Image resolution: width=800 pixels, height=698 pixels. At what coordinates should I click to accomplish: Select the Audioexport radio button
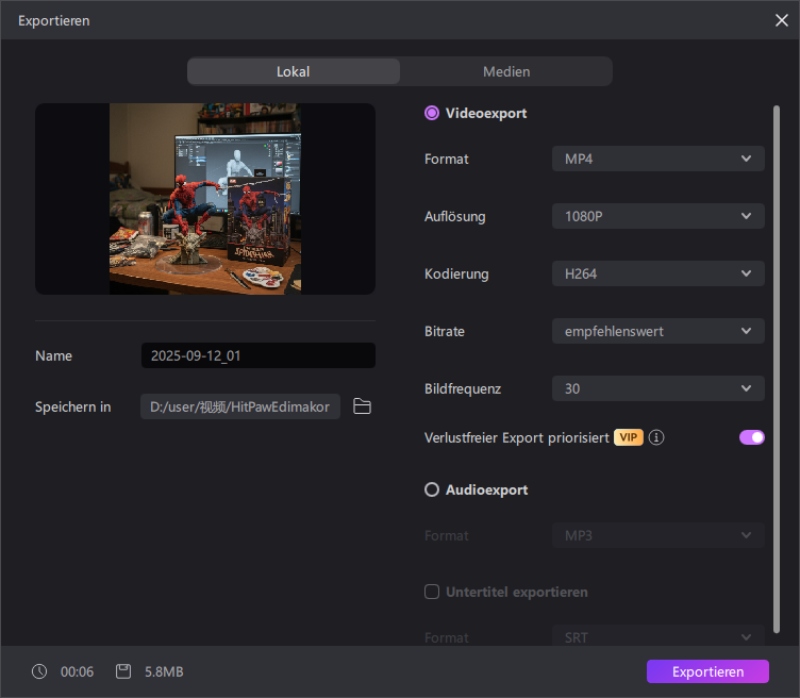[x=432, y=489]
